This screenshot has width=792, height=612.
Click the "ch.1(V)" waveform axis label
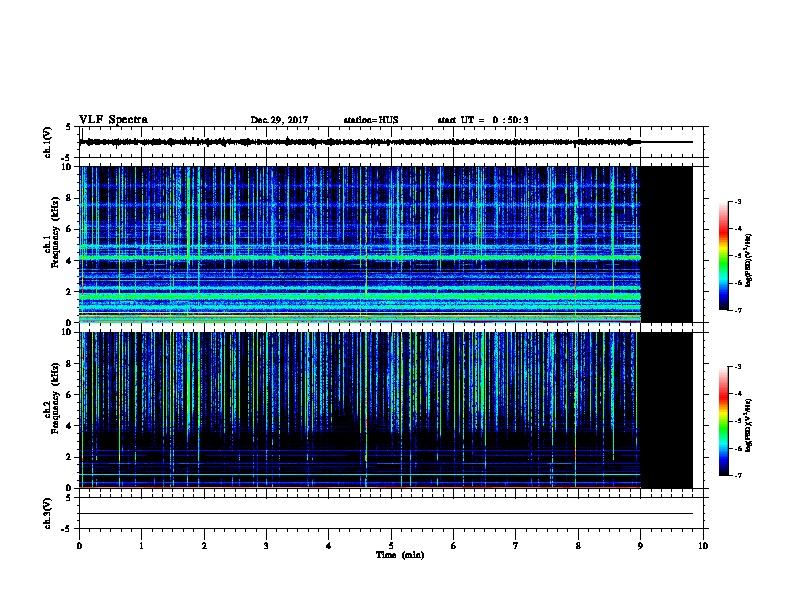pos(47,142)
